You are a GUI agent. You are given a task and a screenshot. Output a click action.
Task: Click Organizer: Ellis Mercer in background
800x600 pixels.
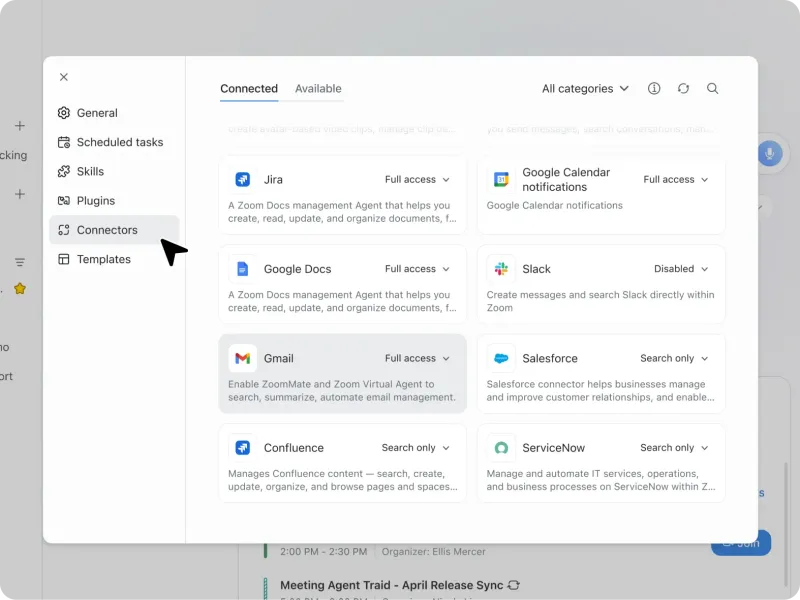click(x=433, y=552)
